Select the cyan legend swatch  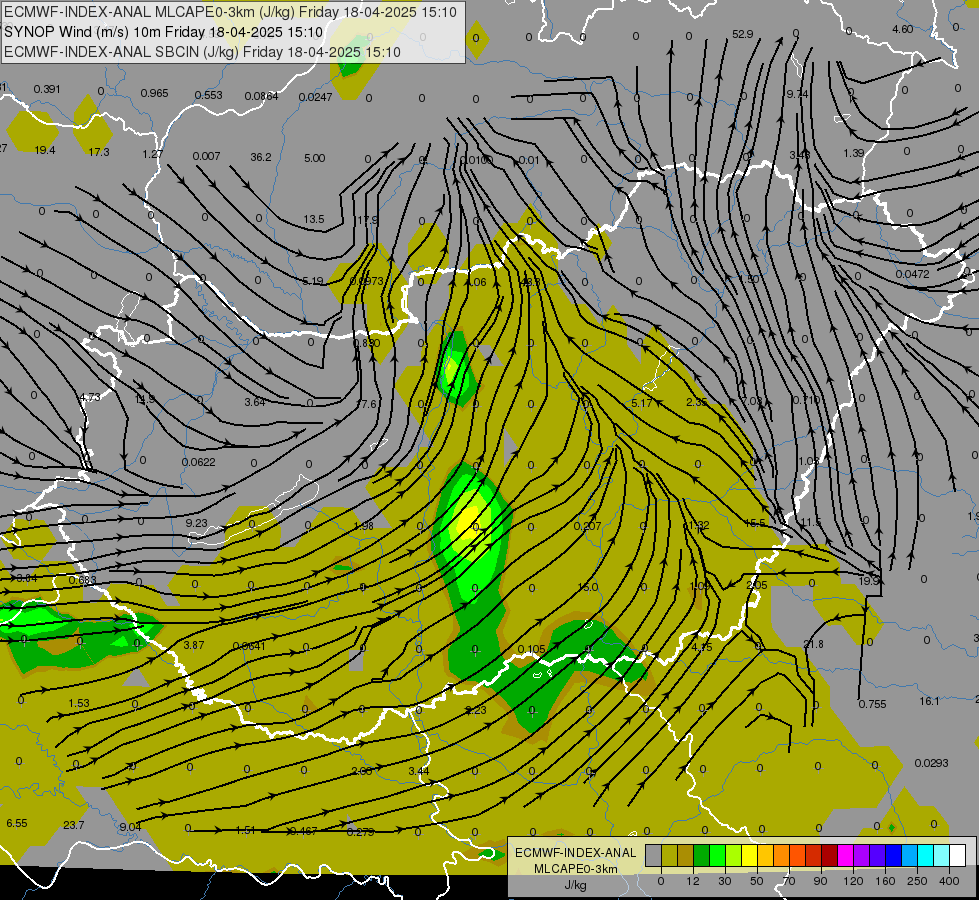(x=925, y=855)
